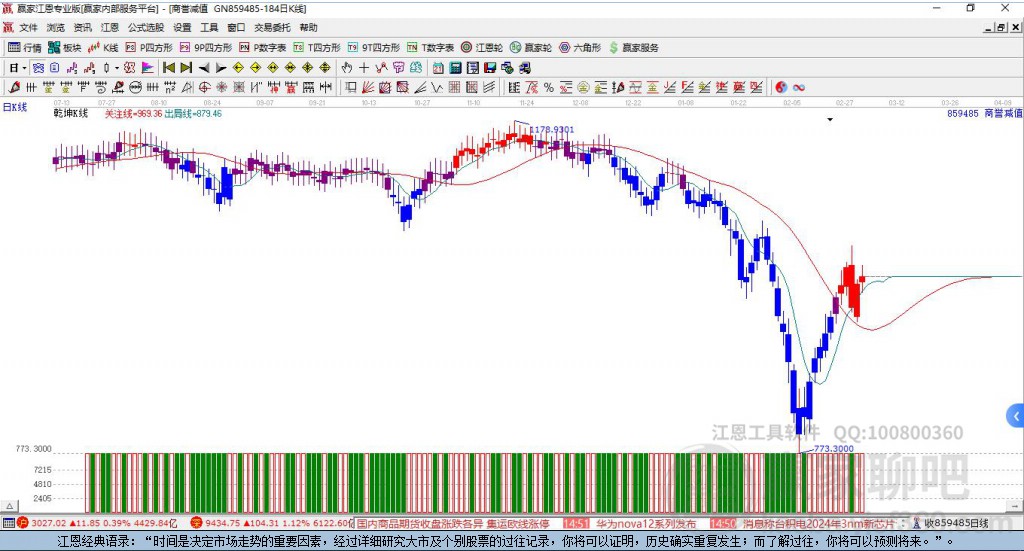The image size is (1024, 551).
Task: Expand side panel with blue chevron
Action: (x=1016, y=416)
